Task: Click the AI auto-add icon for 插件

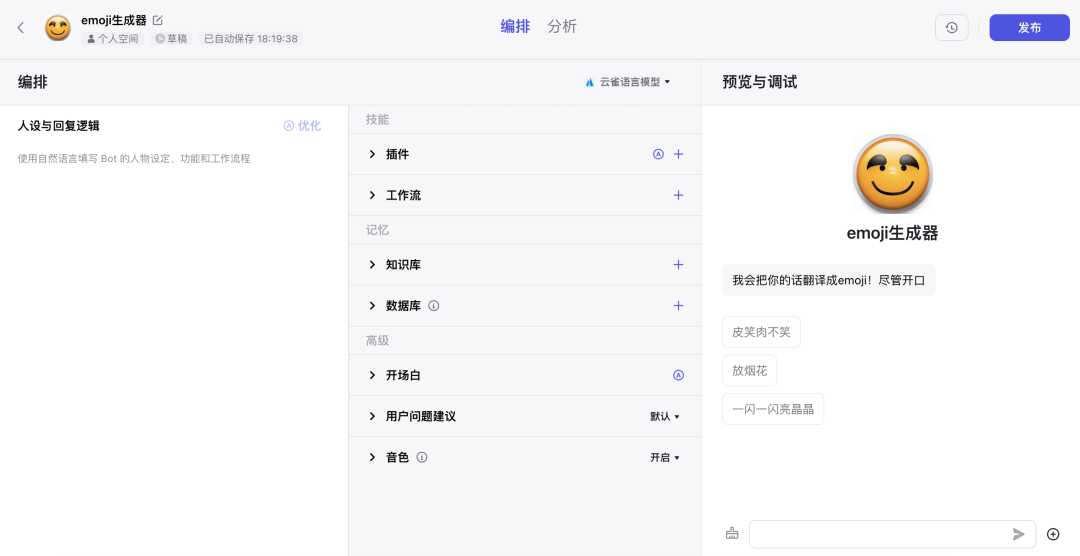Action: point(658,154)
